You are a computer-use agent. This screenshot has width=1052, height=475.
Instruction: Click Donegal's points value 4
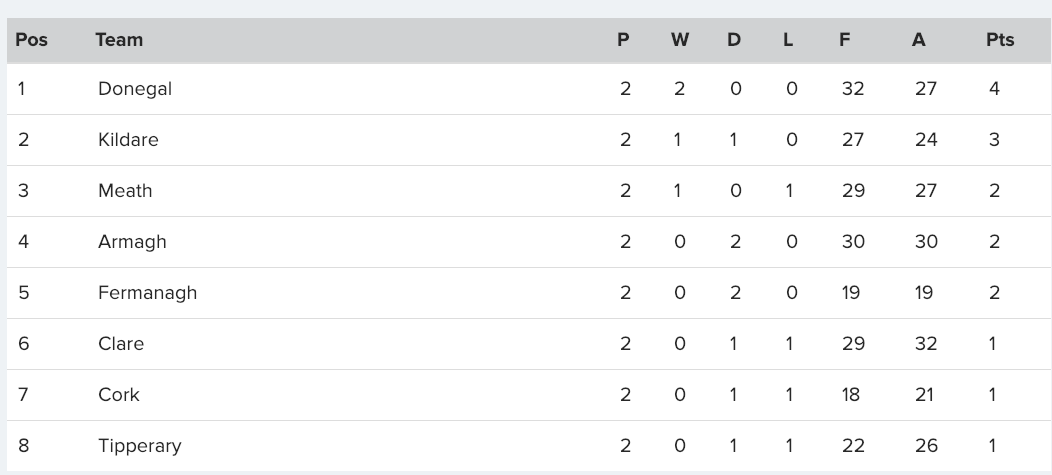[x=994, y=89]
